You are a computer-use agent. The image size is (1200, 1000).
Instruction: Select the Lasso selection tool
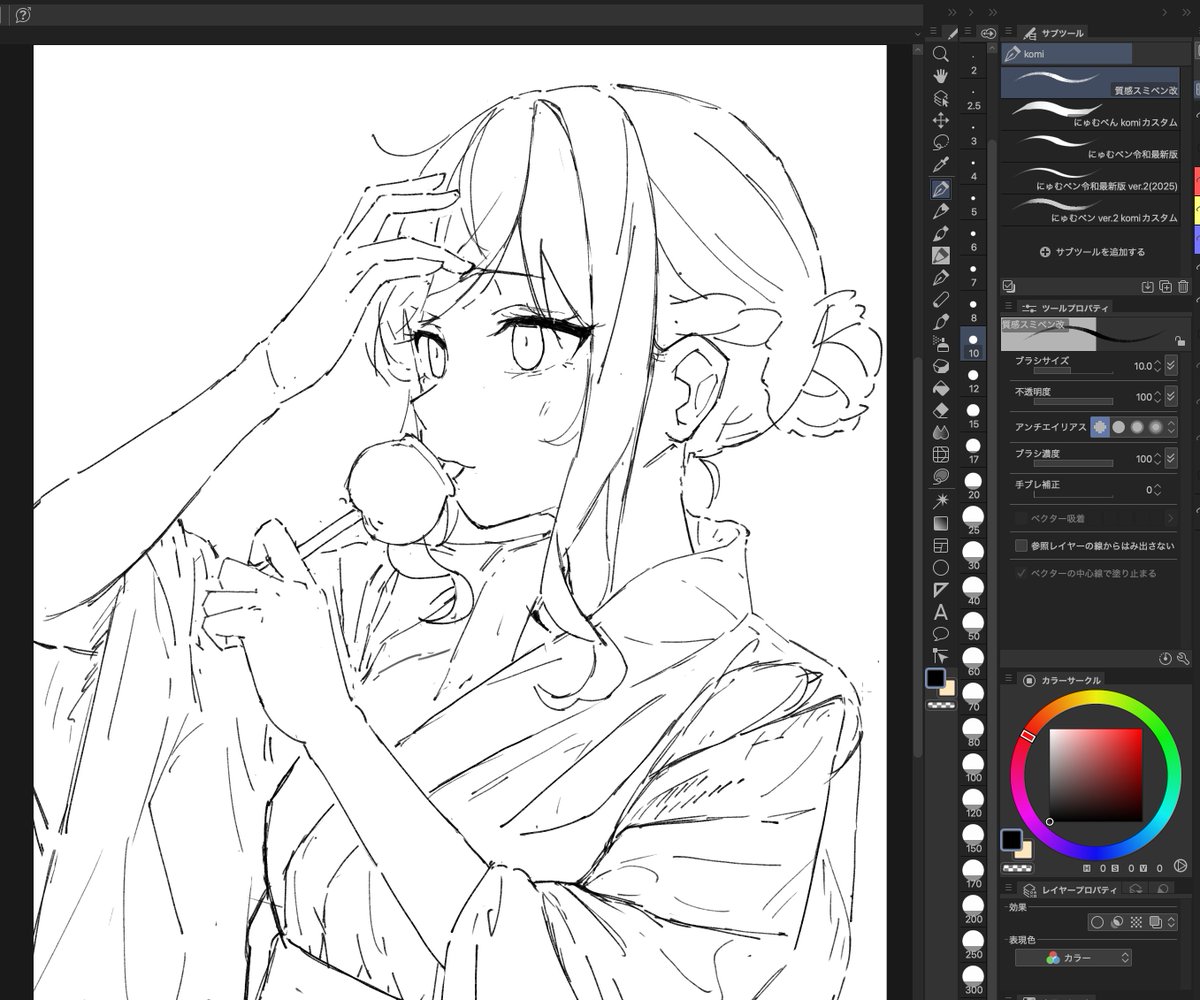(940, 142)
